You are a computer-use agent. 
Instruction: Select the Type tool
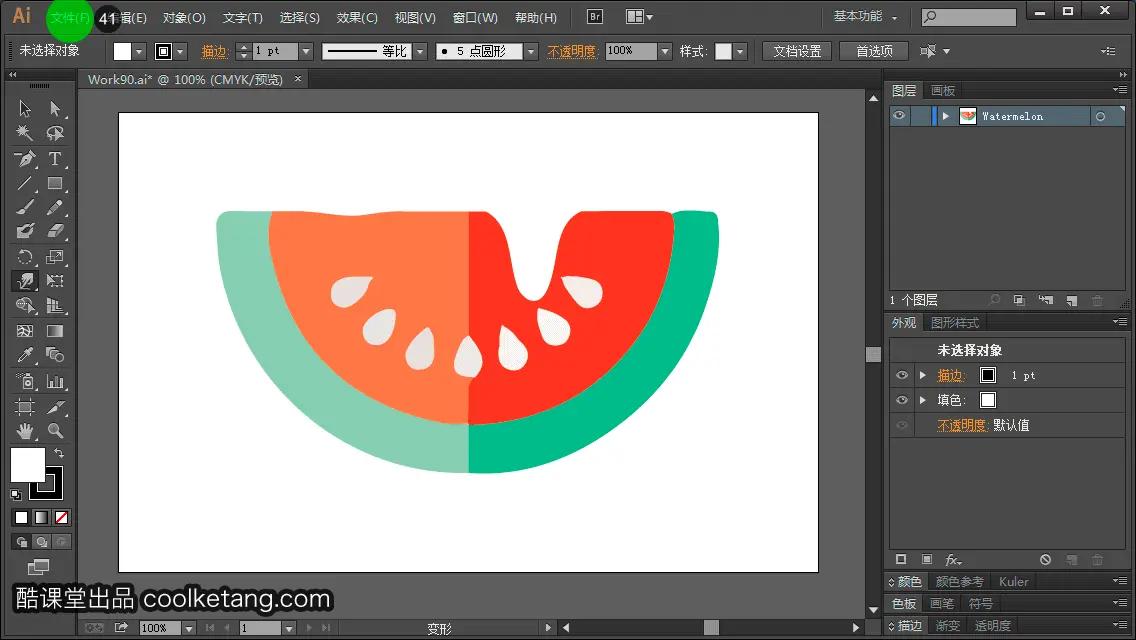pyautogui.click(x=55, y=159)
